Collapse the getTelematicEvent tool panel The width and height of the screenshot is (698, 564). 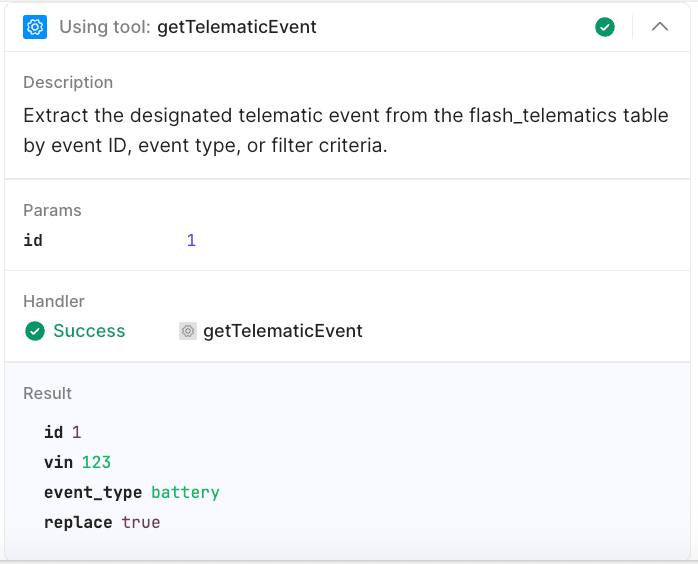[660, 27]
